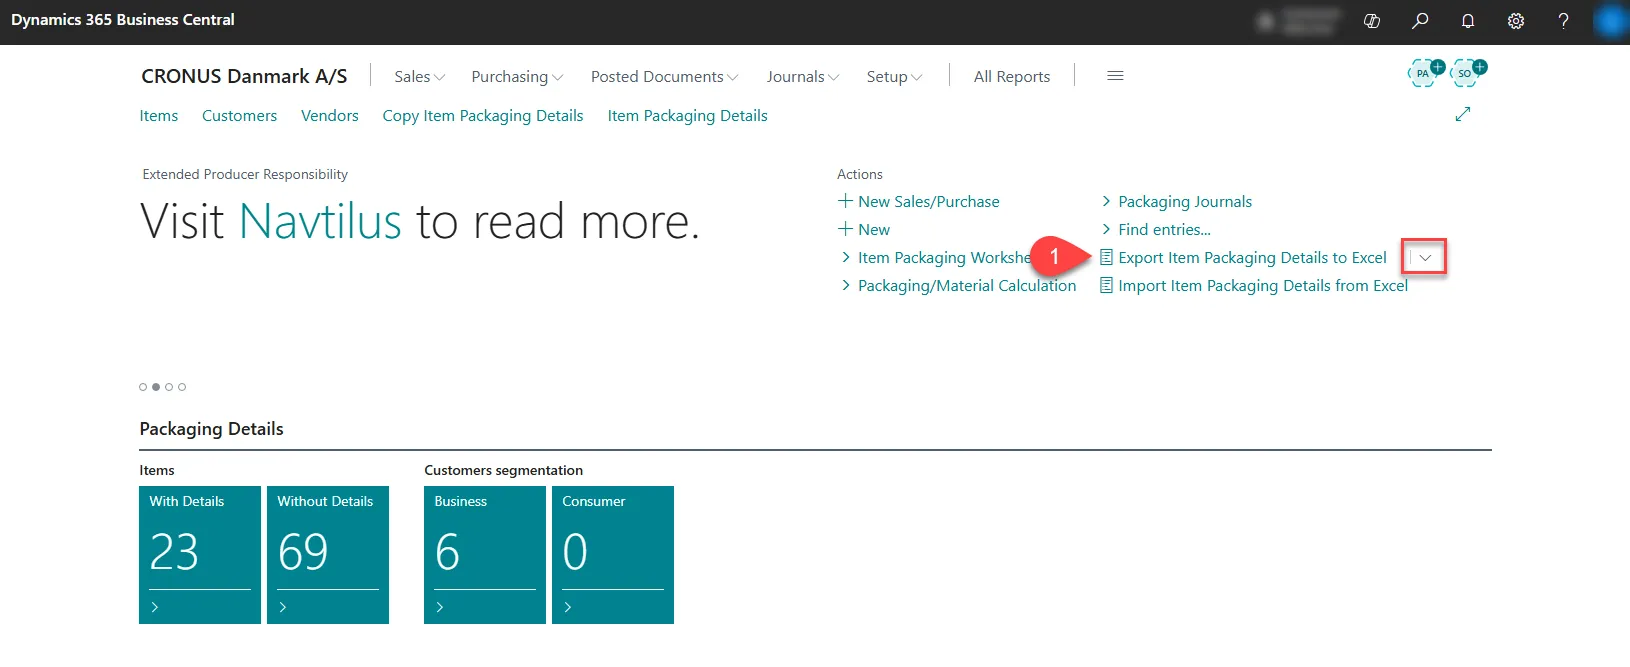
Task: Open the Purchasing menu
Action: tap(517, 77)
